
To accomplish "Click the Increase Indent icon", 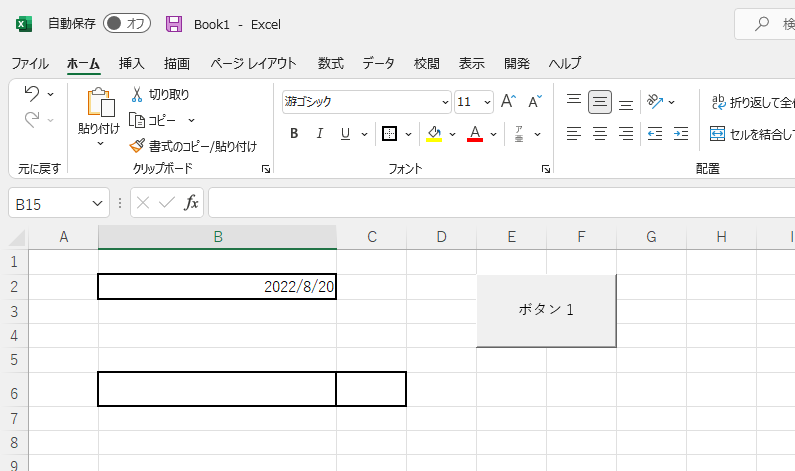I will [x=681, y=133].
